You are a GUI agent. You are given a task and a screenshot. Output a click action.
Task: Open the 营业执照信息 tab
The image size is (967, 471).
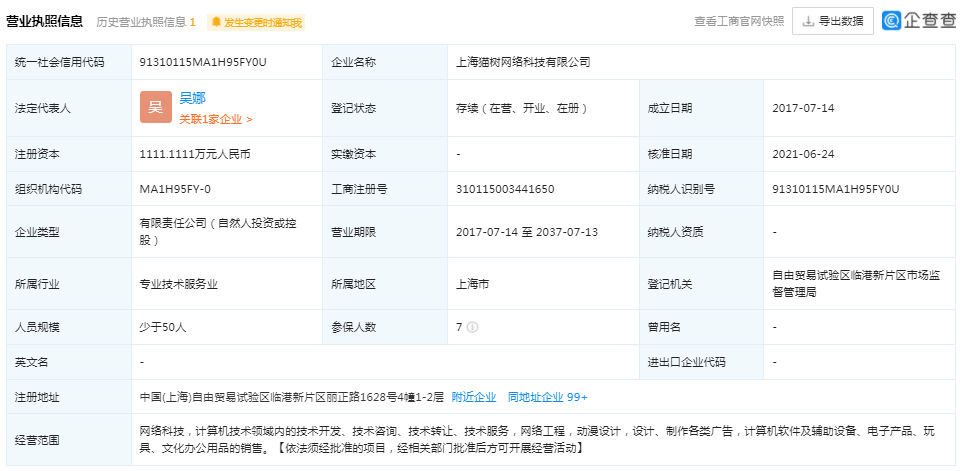point(44,22)
